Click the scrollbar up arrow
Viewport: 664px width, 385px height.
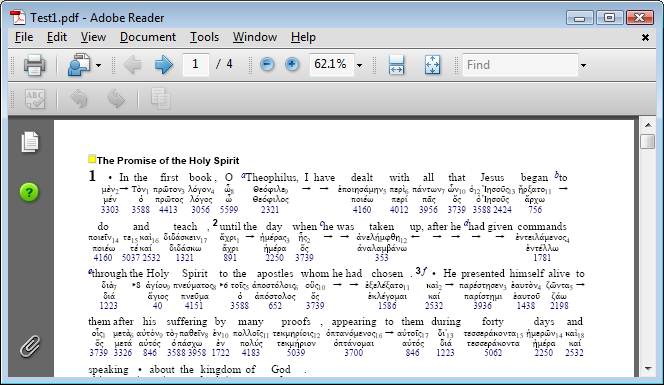[648, 125]
